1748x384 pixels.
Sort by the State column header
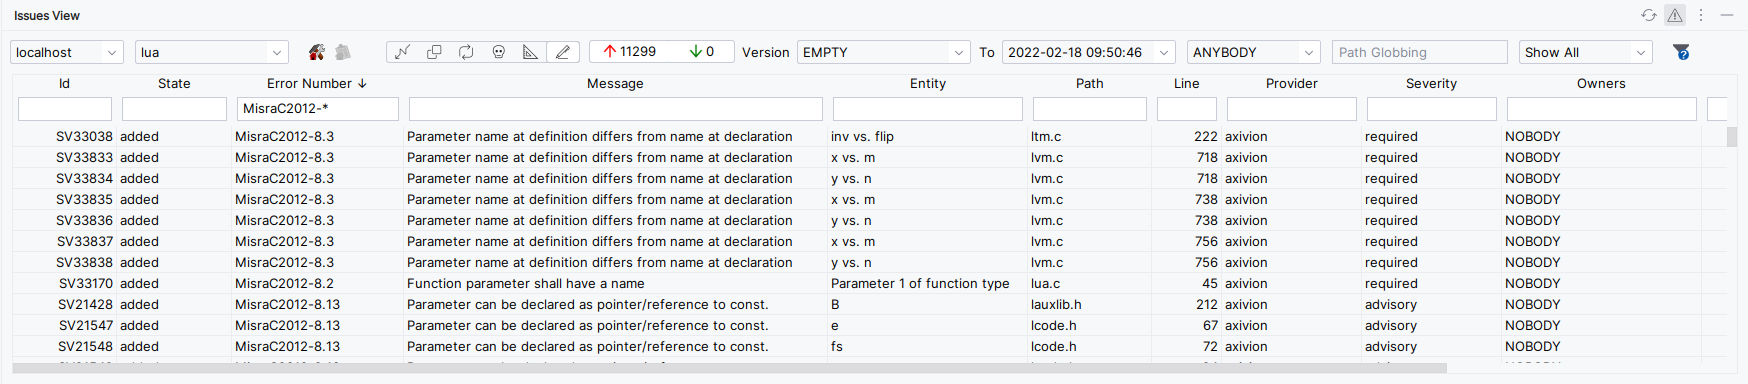tap(174, 83)
